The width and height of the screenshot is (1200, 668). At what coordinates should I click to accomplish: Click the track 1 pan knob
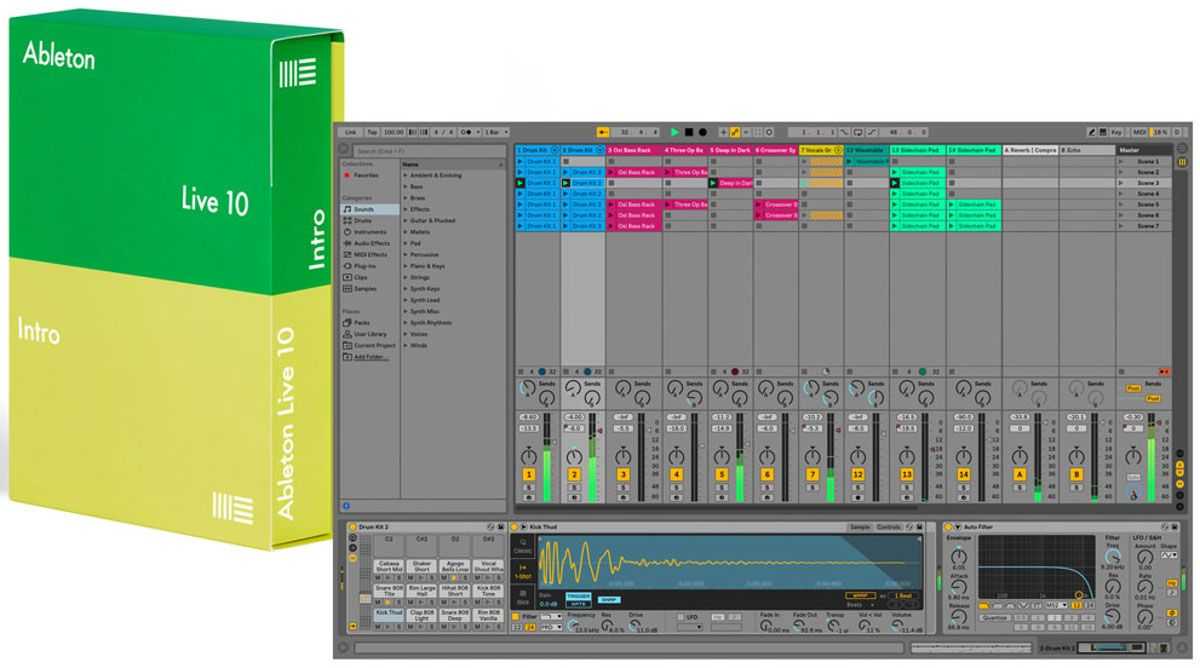529,455
